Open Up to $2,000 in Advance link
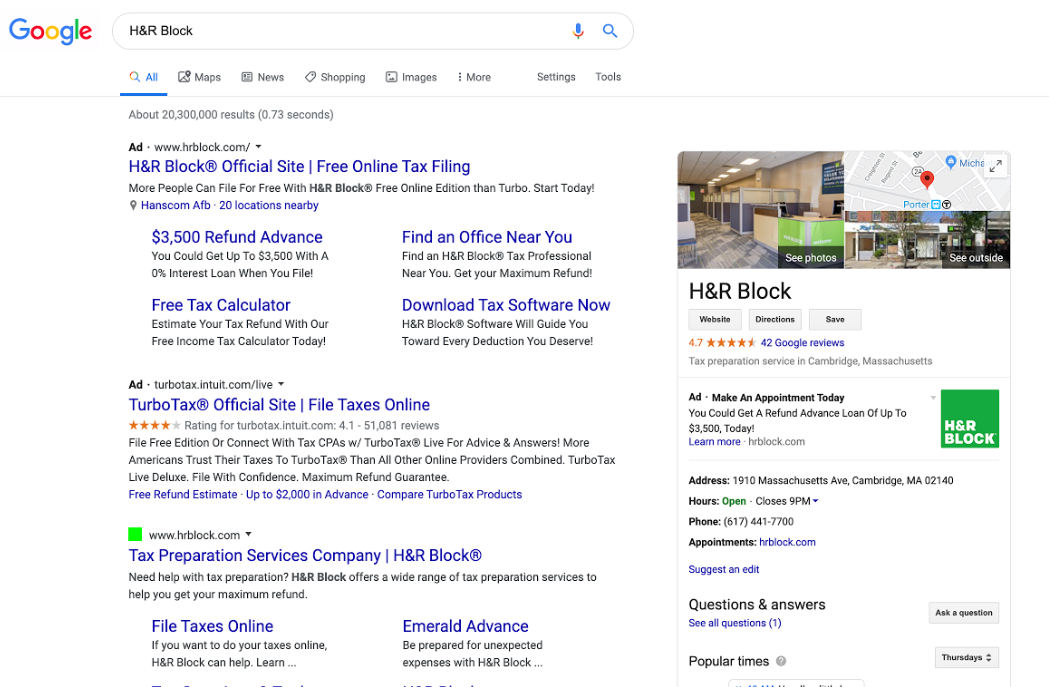The height and width of the screenshot is (687, 1049). click(x=307, y=494)
